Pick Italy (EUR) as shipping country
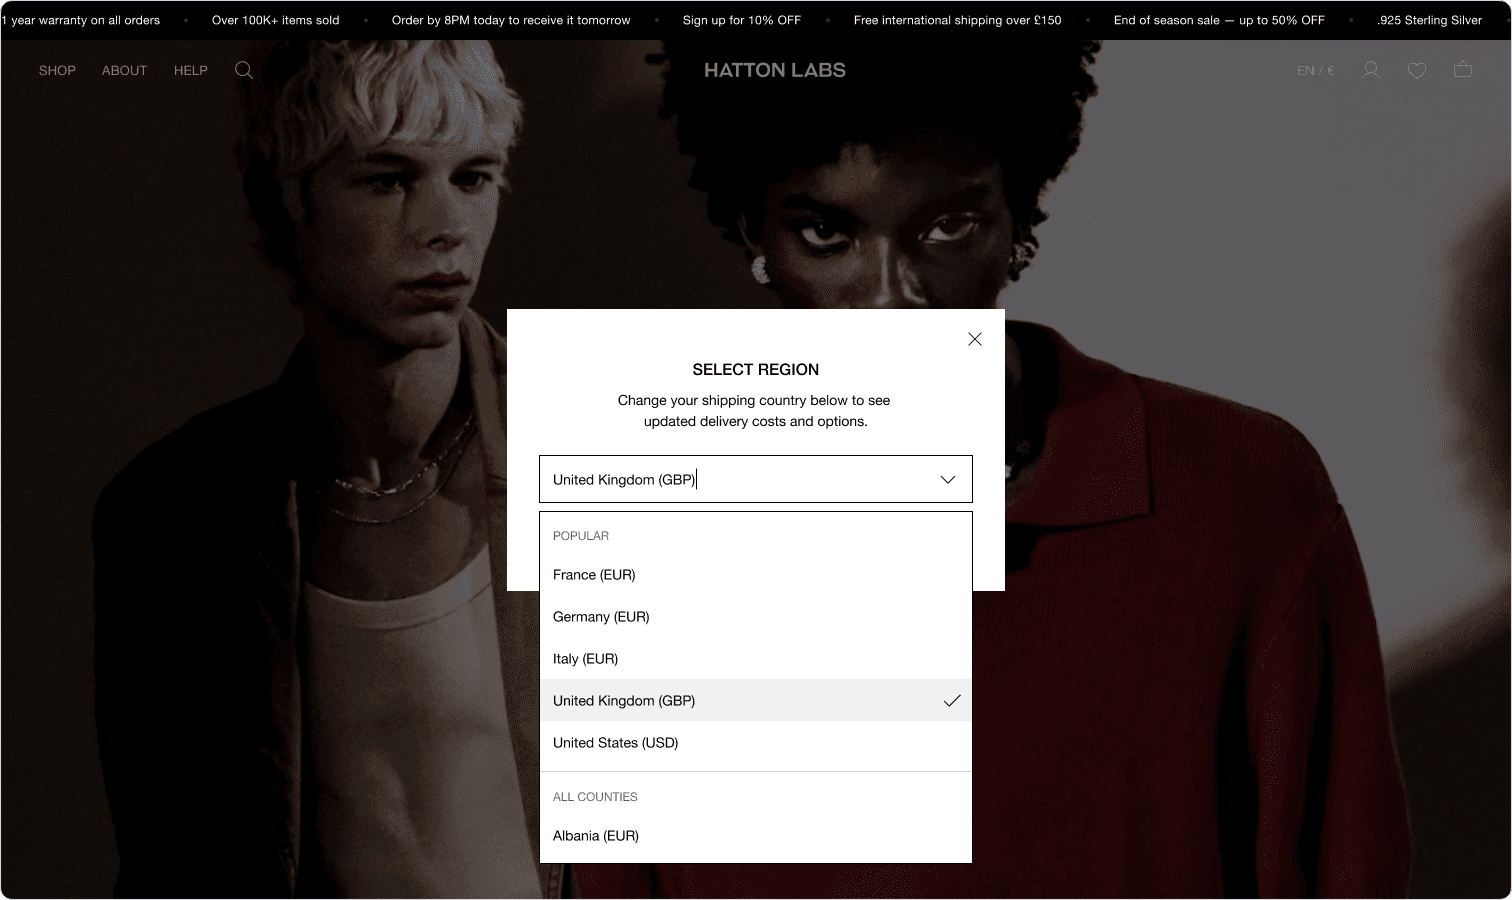This screenshot has height=900, width=1512. click(756, 659)
